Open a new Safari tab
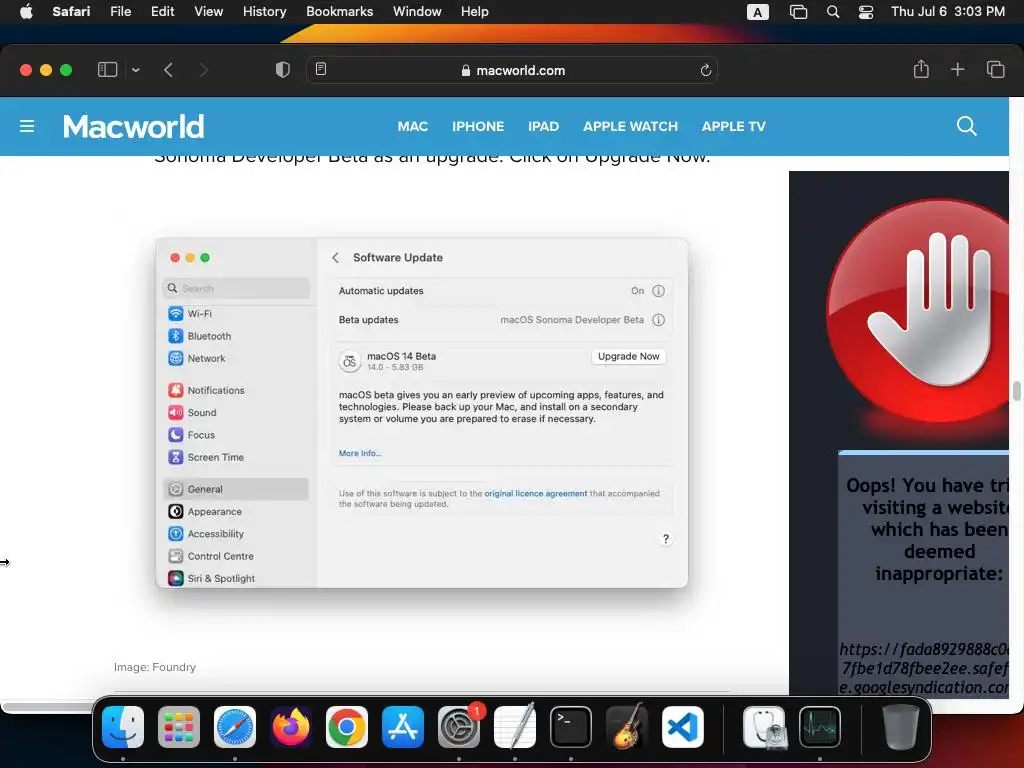This screenshot has width=1024, height=768. click(957, 69)
